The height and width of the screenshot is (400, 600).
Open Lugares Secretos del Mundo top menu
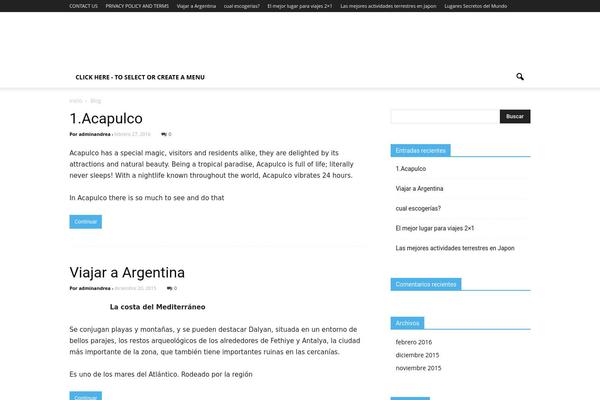(x=476, y=6)
